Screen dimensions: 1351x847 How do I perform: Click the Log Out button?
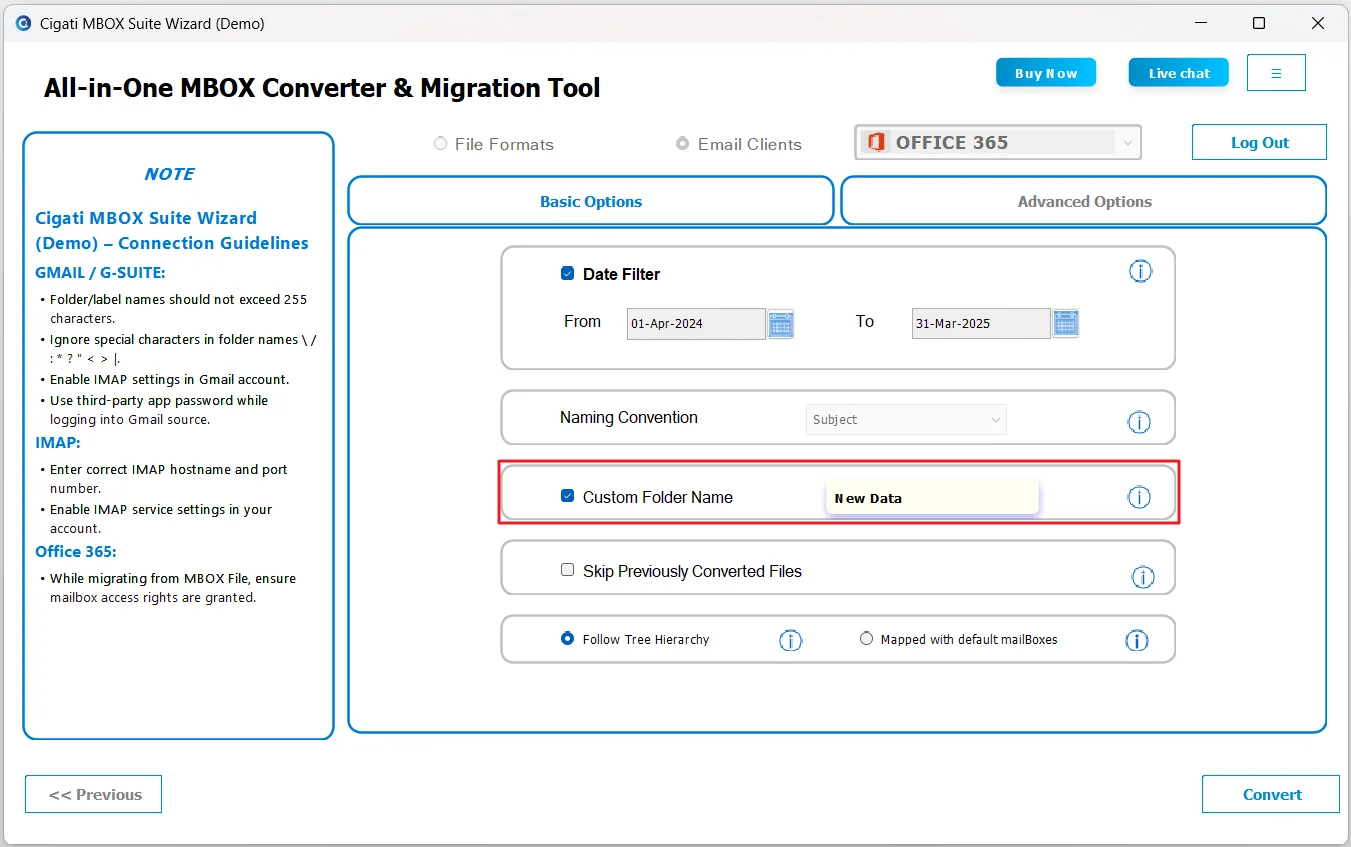(1259, 142)
